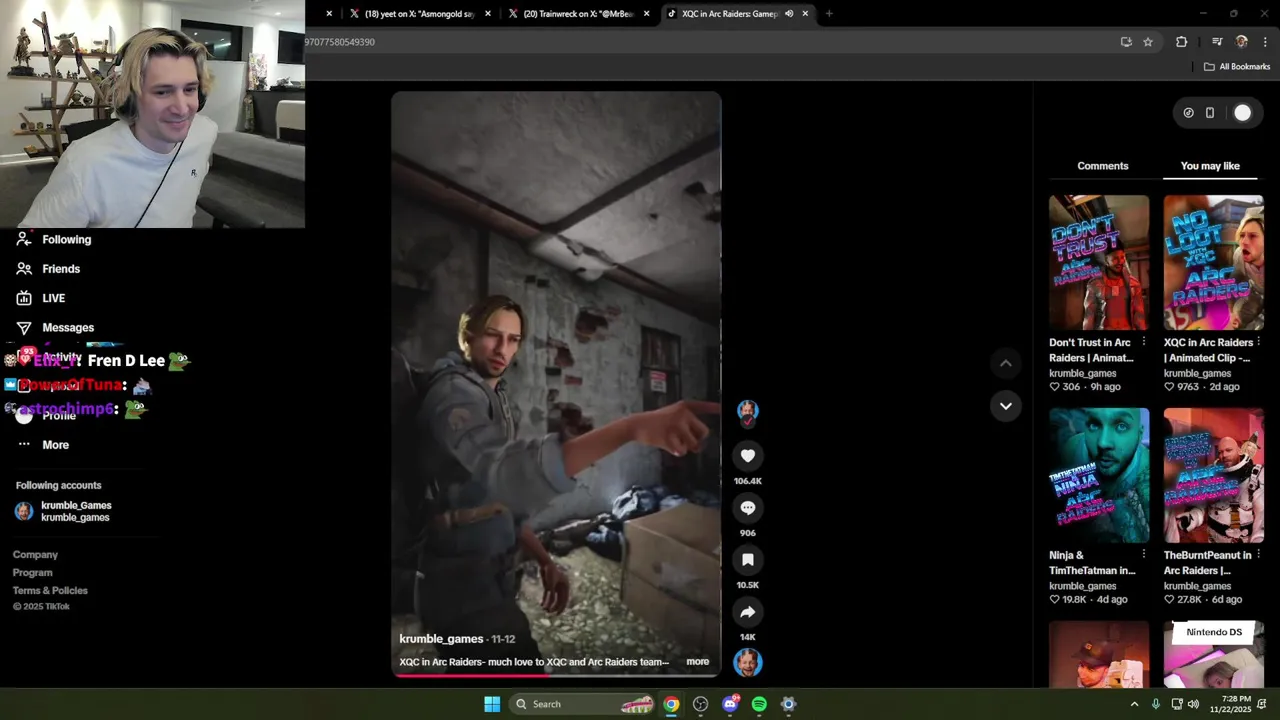Image resolution: width=1280 pixels, height=720 pixels.
Task: Open Chrome extensions puzzle icon
Action: 1182,42
